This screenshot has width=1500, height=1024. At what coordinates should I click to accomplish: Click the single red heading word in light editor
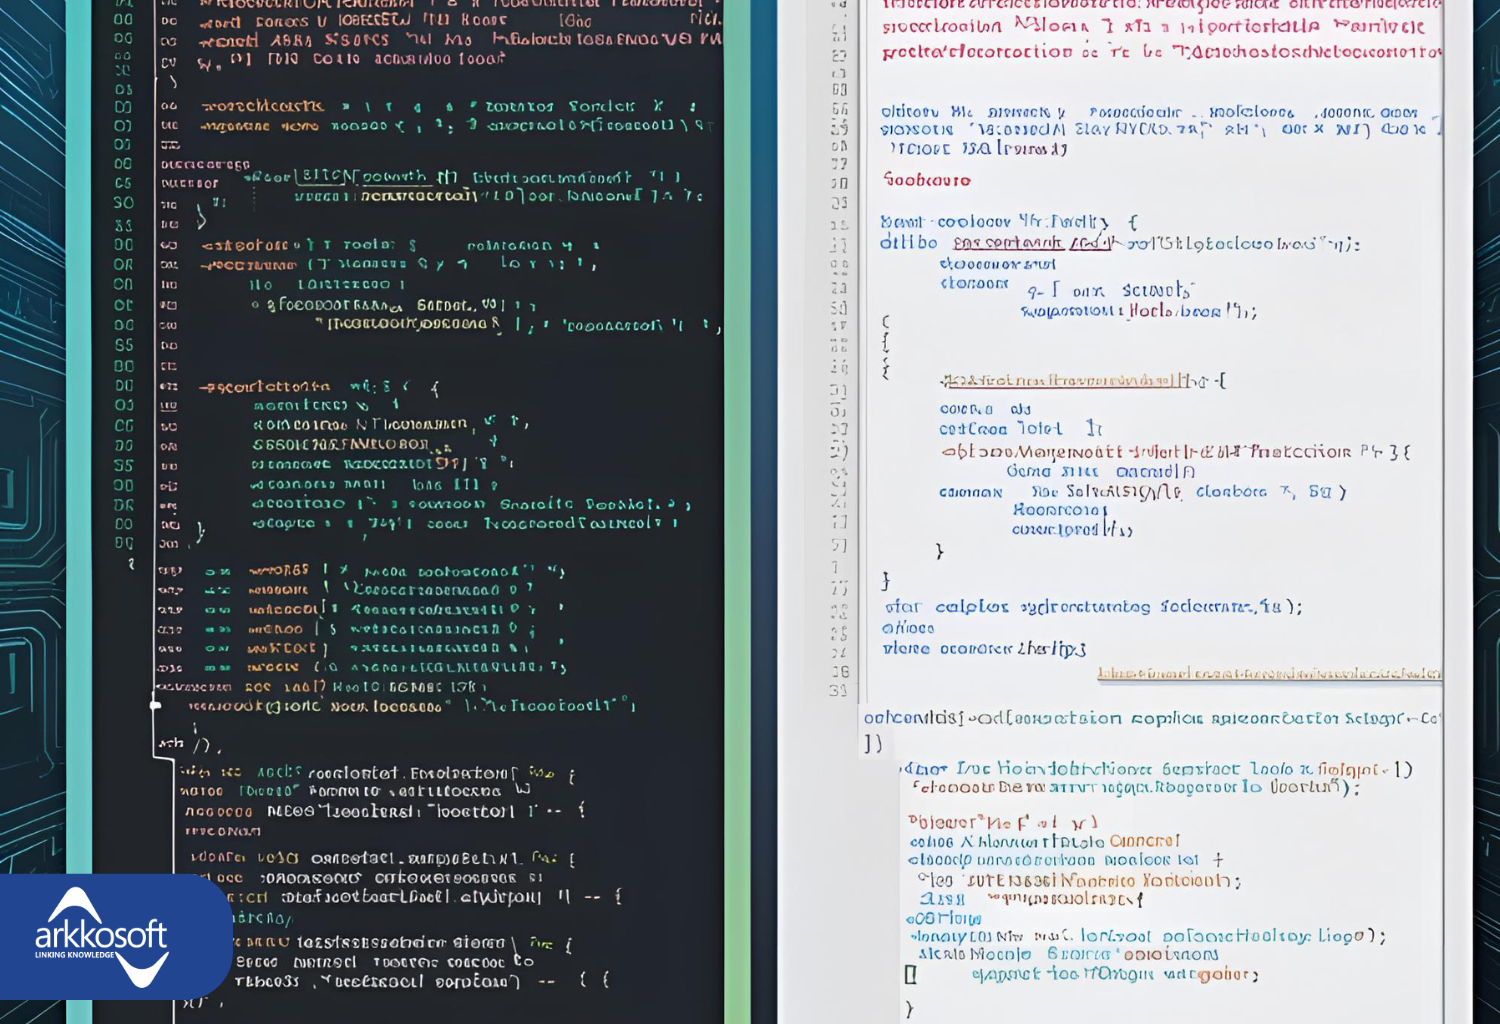point(926,180)
